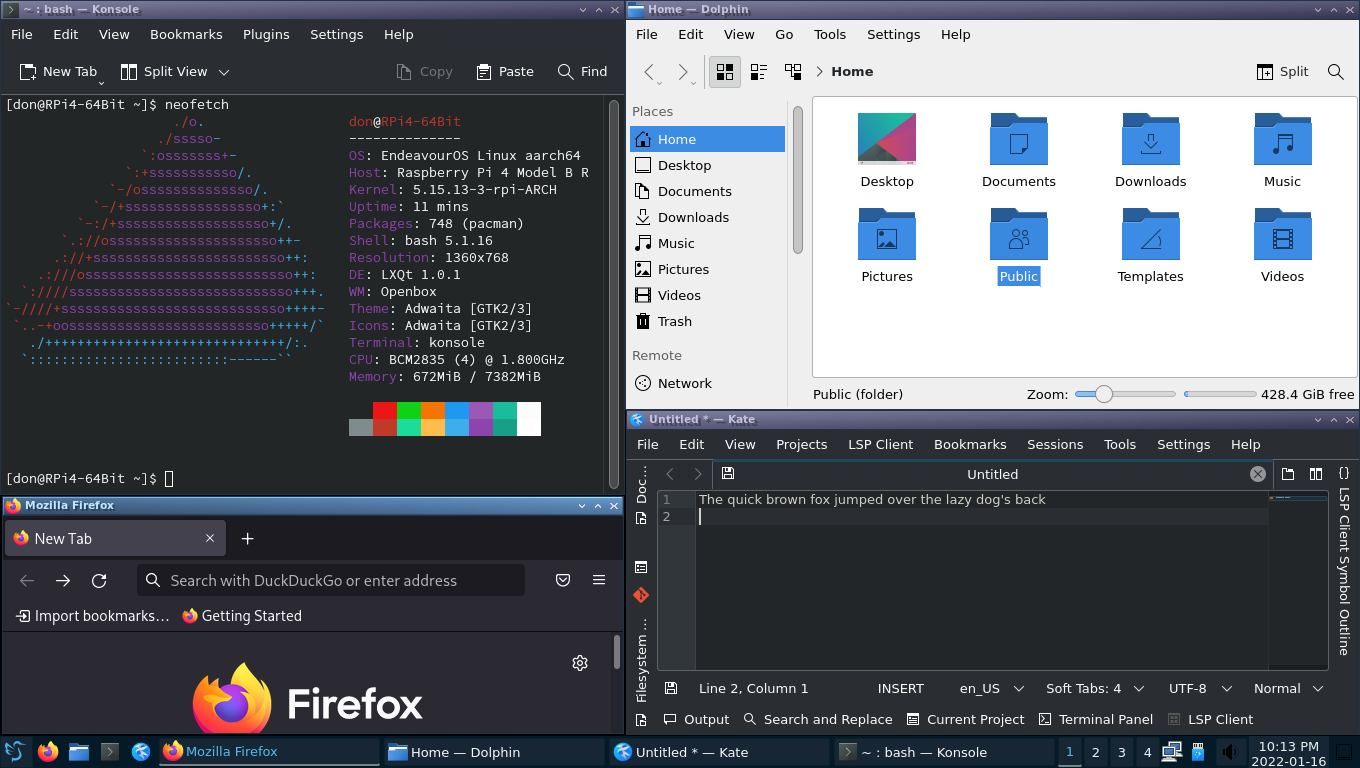The width and height of the screenshot is (1360, 768).
Task: Go forward in Dolphin
Action: point(684,72)
